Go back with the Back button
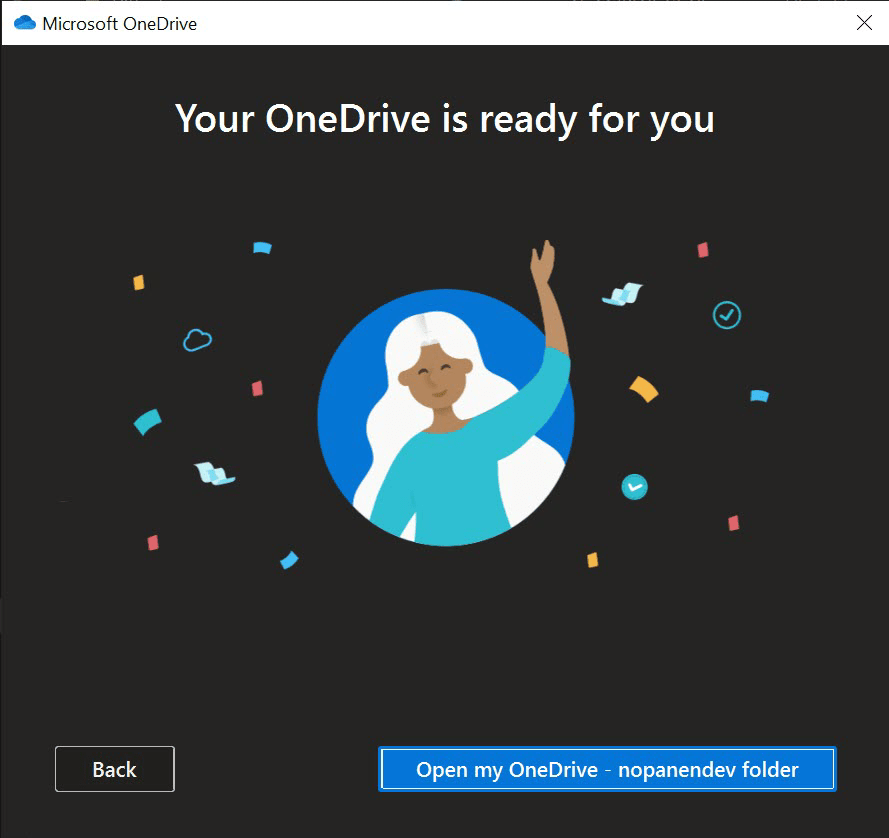The height and width of the screenshot is (838, 889). (114, 769)
